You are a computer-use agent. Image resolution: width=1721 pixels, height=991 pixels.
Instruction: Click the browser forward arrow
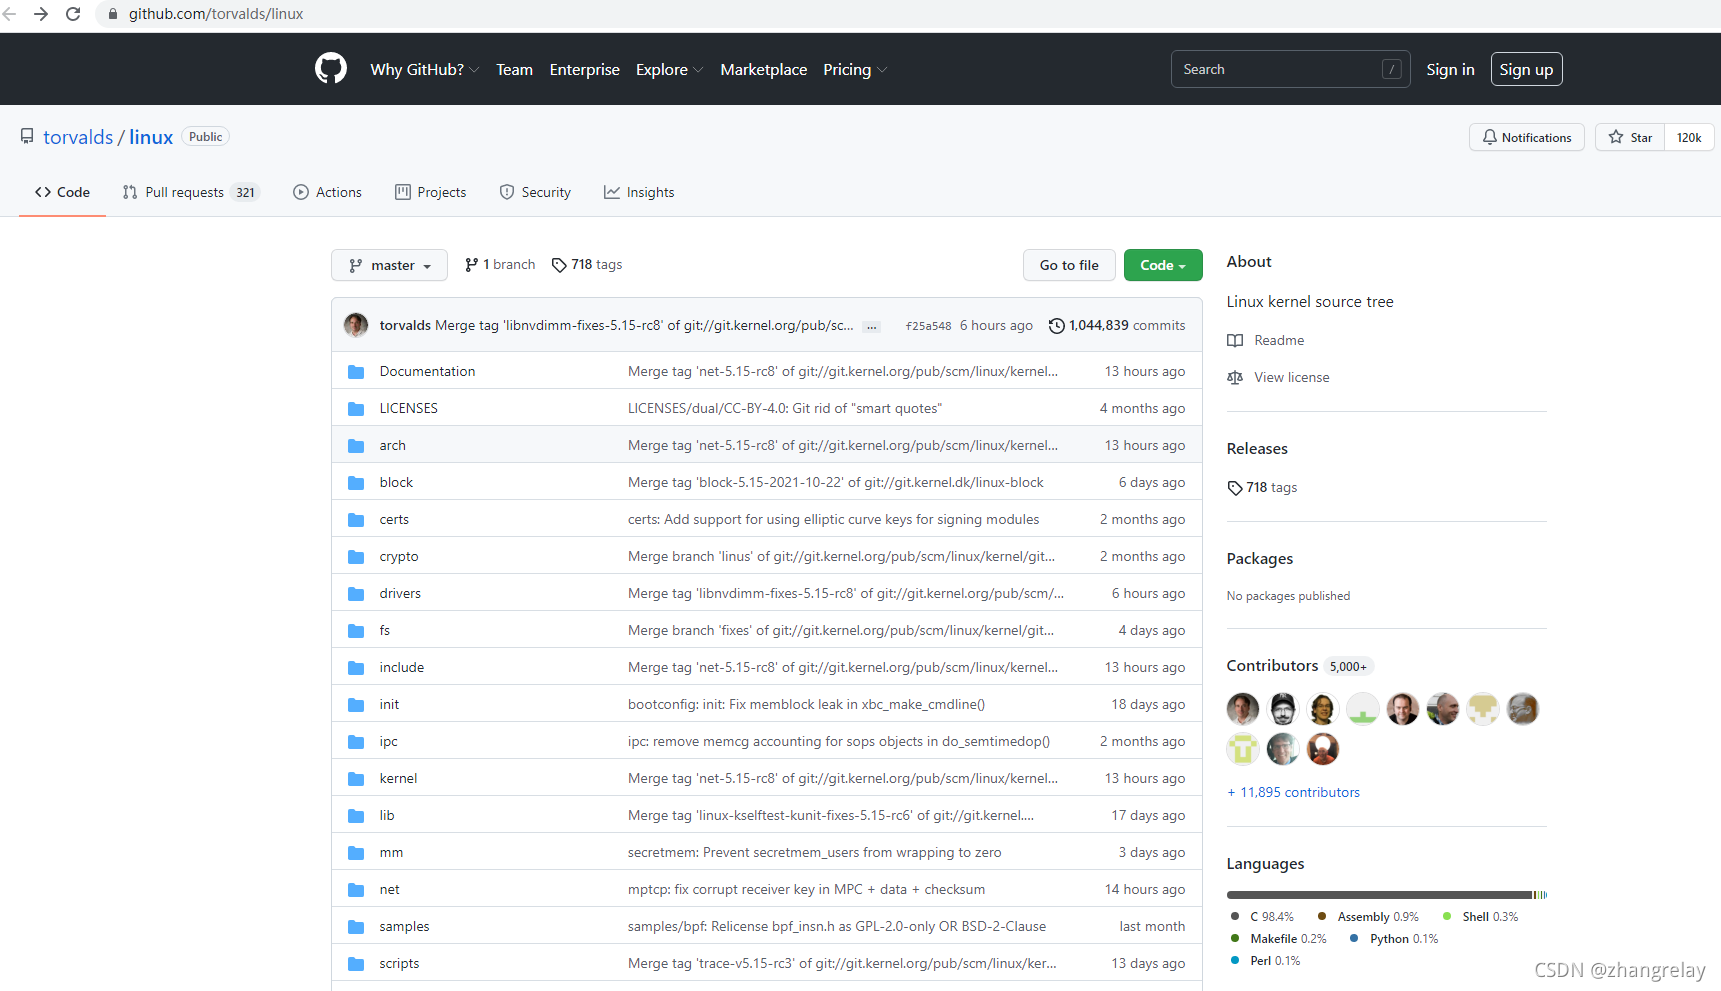41,14
